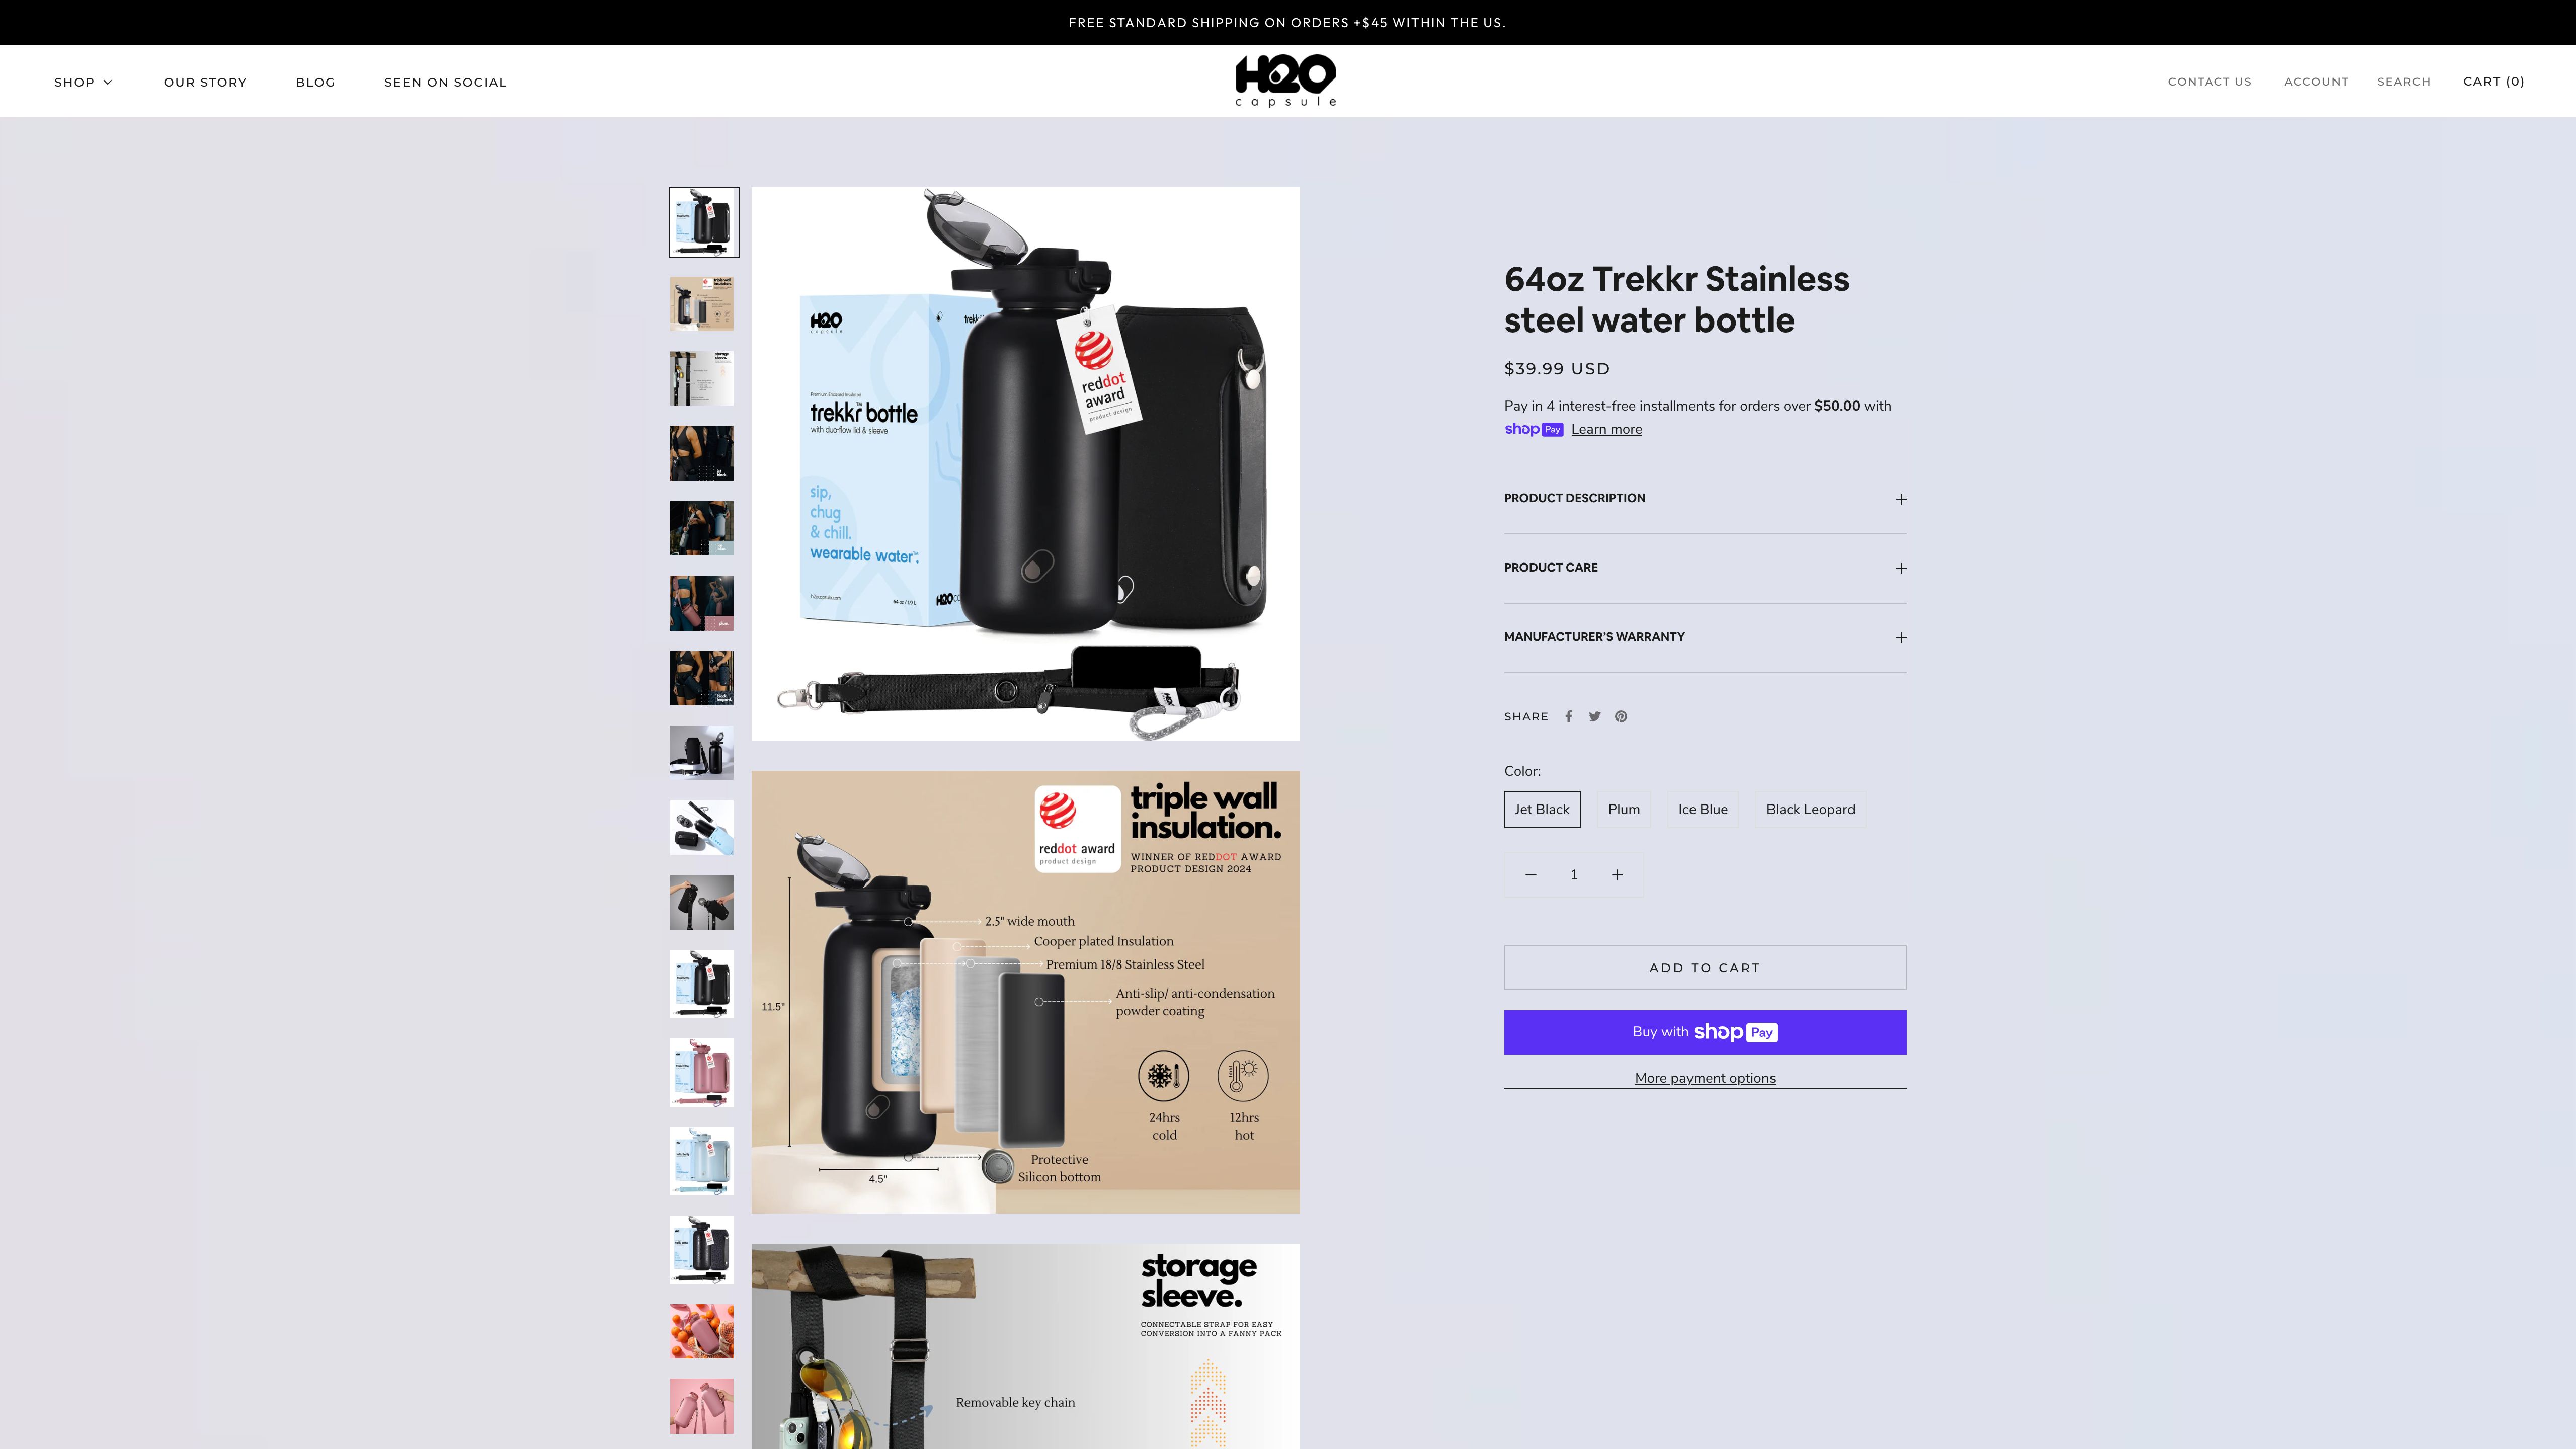Select the Ice Blue color option
2576x1449 pixels.
1703,809
